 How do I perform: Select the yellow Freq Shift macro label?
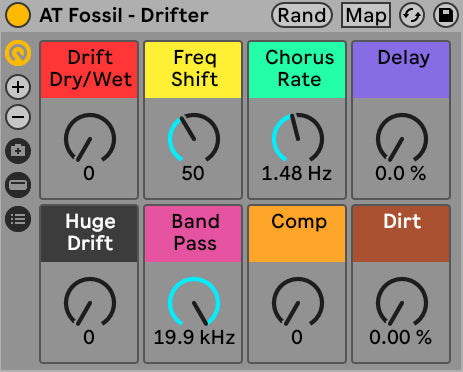click(x=193, y=70)
